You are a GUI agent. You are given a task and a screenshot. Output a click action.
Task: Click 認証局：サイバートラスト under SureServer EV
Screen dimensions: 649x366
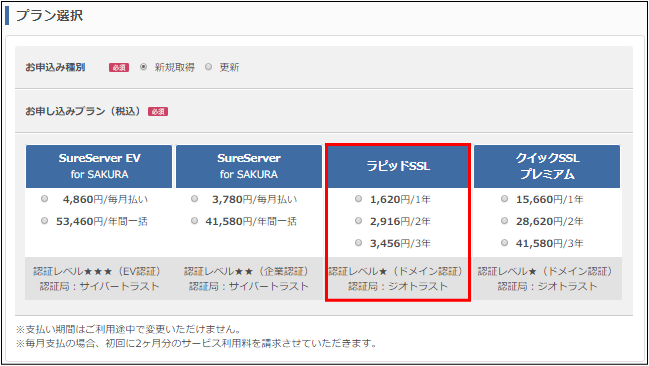(99, 287)
